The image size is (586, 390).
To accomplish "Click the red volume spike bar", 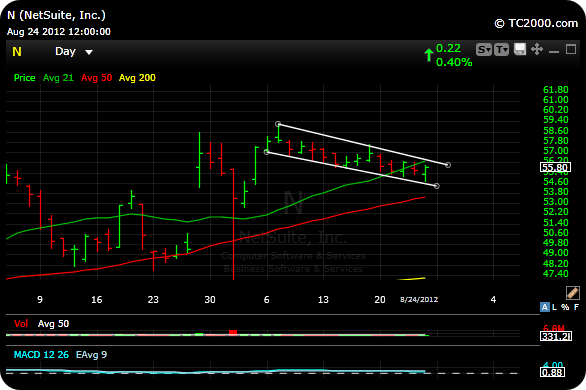I will pos(233,332).
